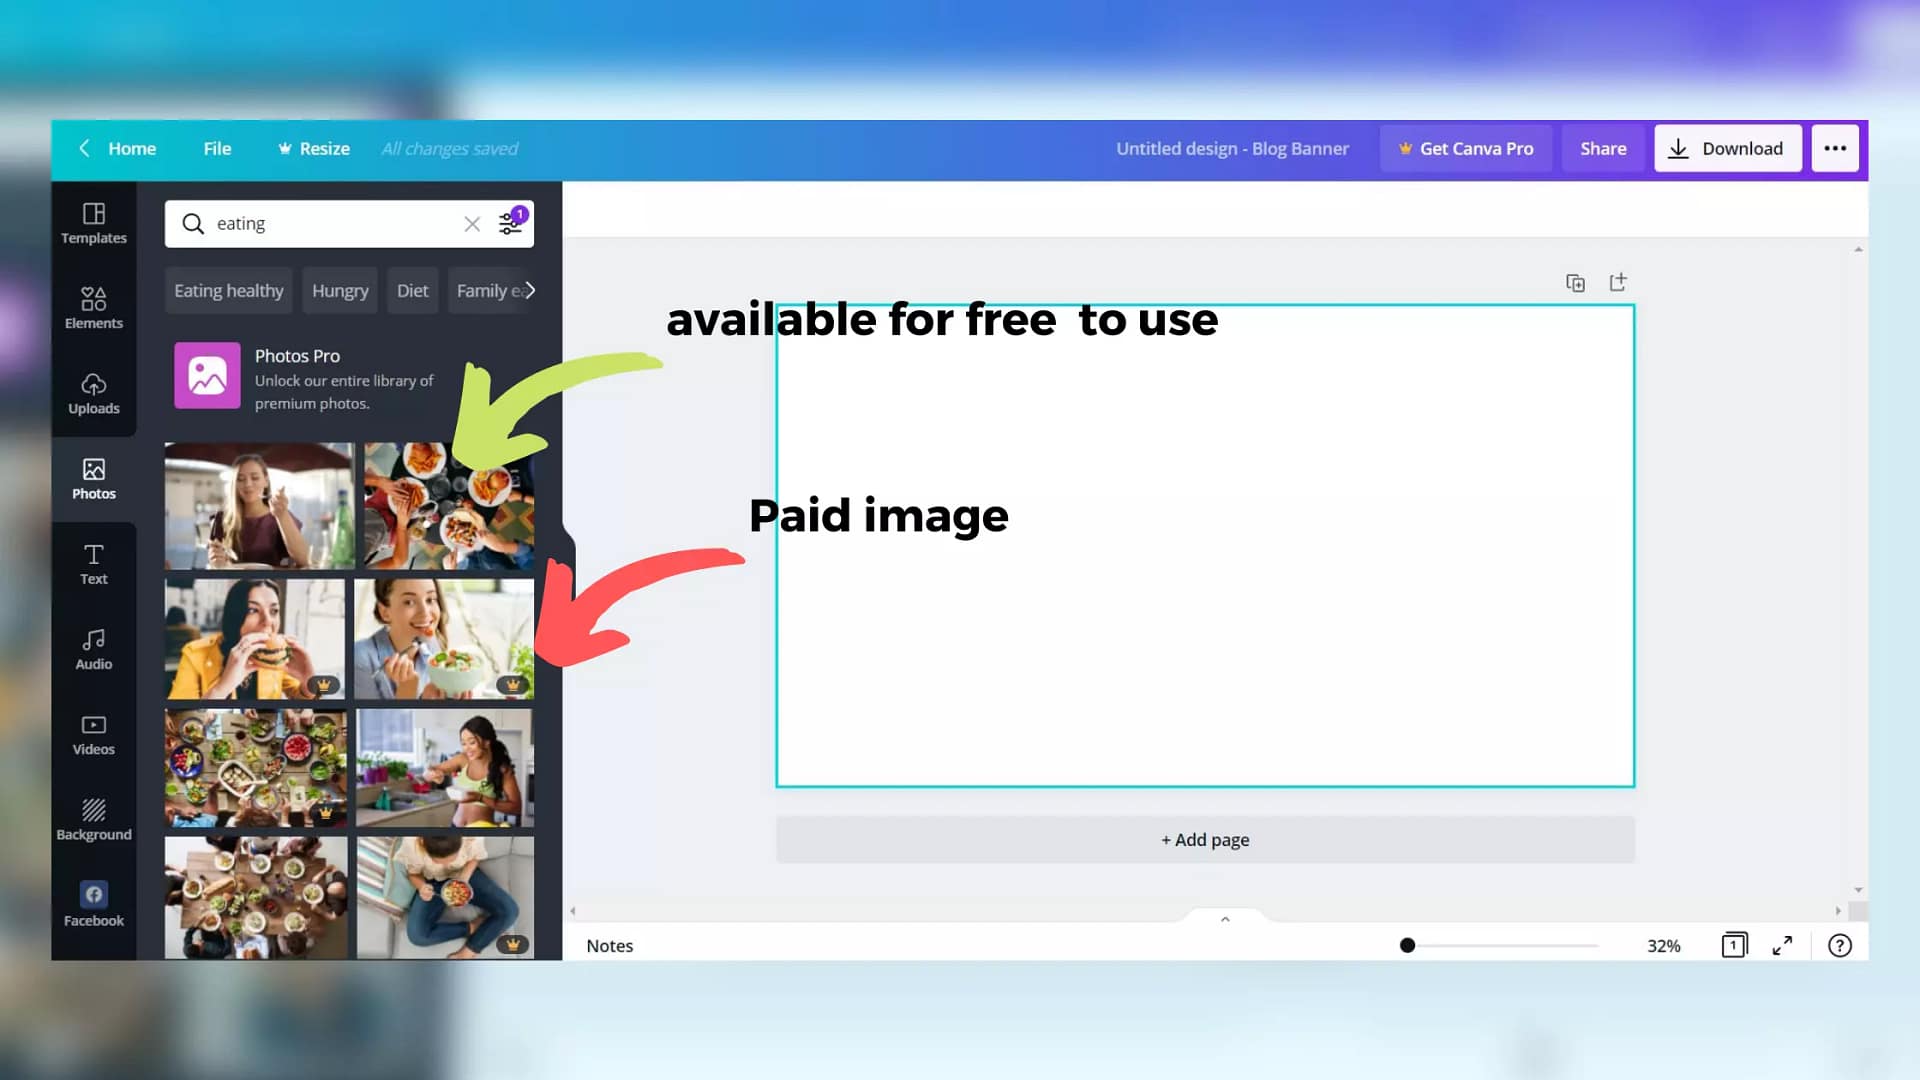This screenshot has height=1080, width=1920.
Task: Toggle fullscreen presentation mode
Action: pos(1782,945)
